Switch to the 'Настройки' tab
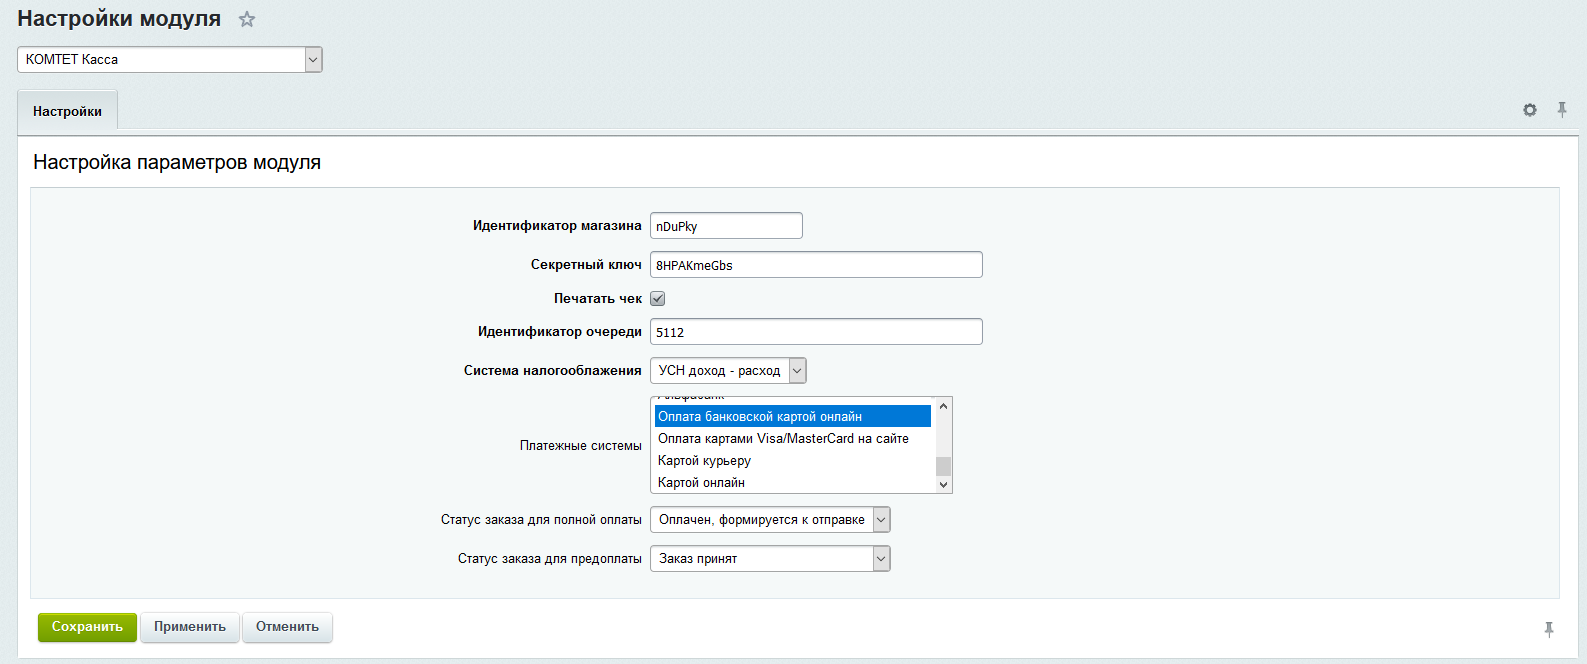This screenshot has height=664, width=1587. pyautogui.click(x=67, y=111)
